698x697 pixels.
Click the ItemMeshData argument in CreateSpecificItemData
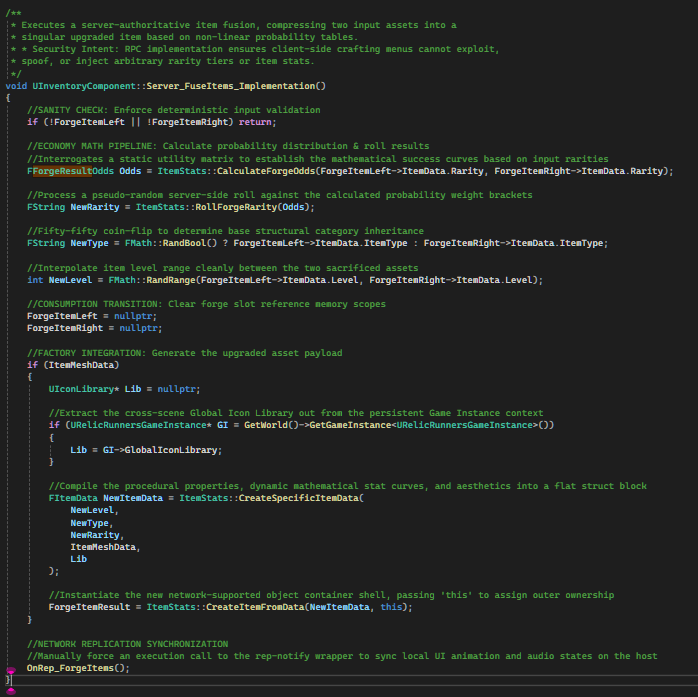(x=103, y=547)
